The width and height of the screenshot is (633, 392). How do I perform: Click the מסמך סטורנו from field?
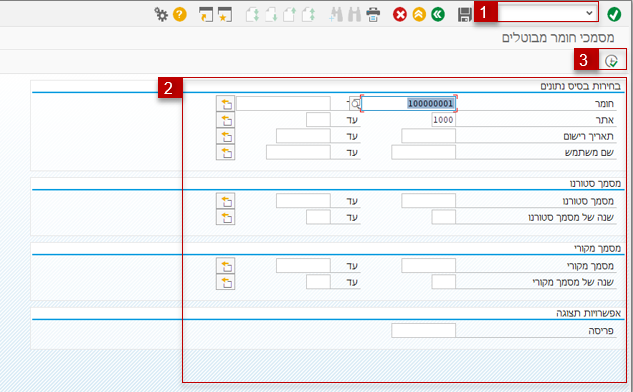(x=428, y=201)
